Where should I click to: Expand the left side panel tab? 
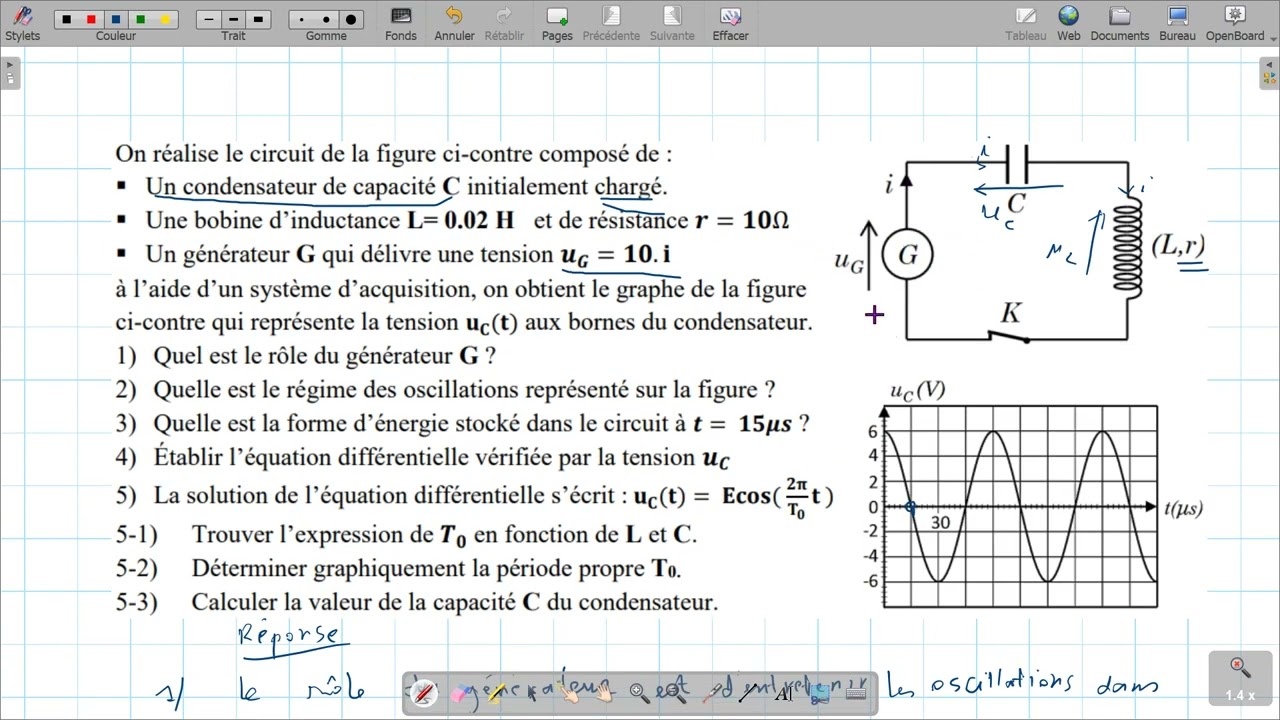point(10,72)
